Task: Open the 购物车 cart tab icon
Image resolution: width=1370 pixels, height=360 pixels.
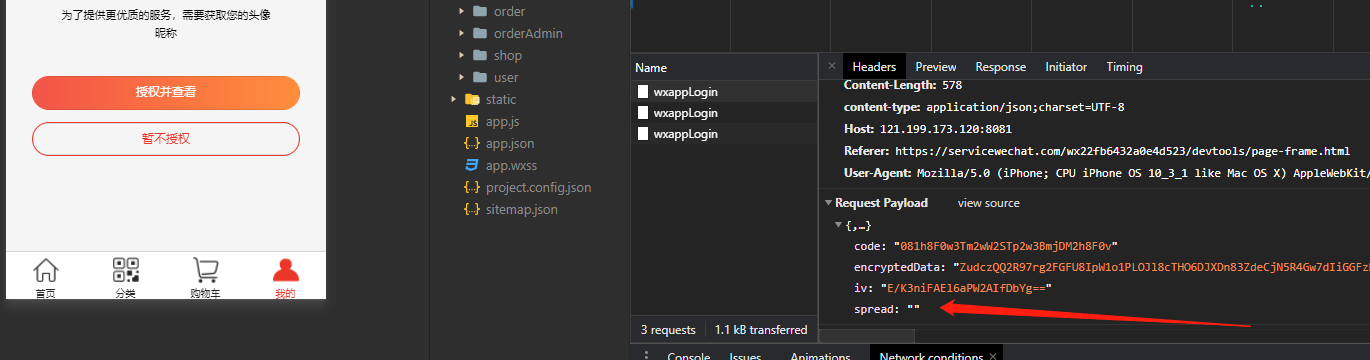Action: [206, 271]
